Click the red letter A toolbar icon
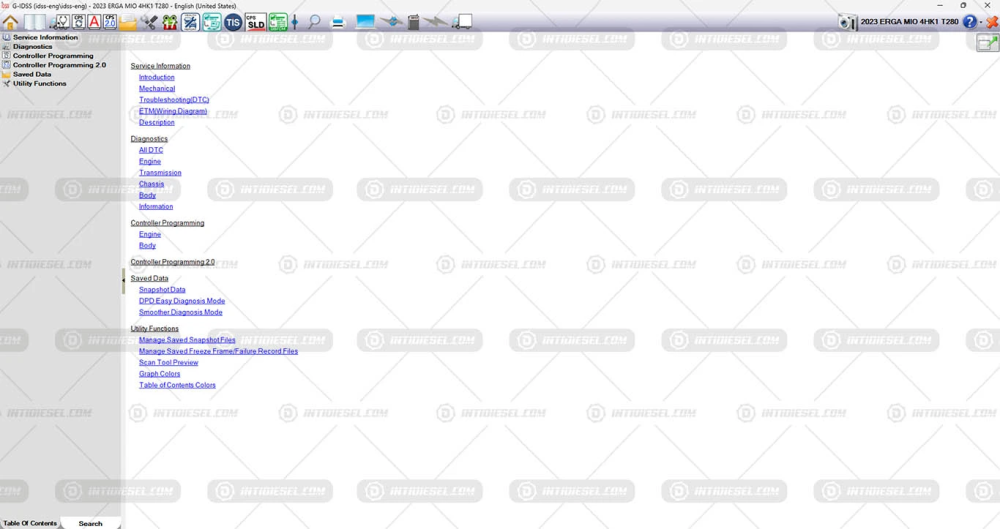Viewport: 1000px width, 529px height. 94,22
